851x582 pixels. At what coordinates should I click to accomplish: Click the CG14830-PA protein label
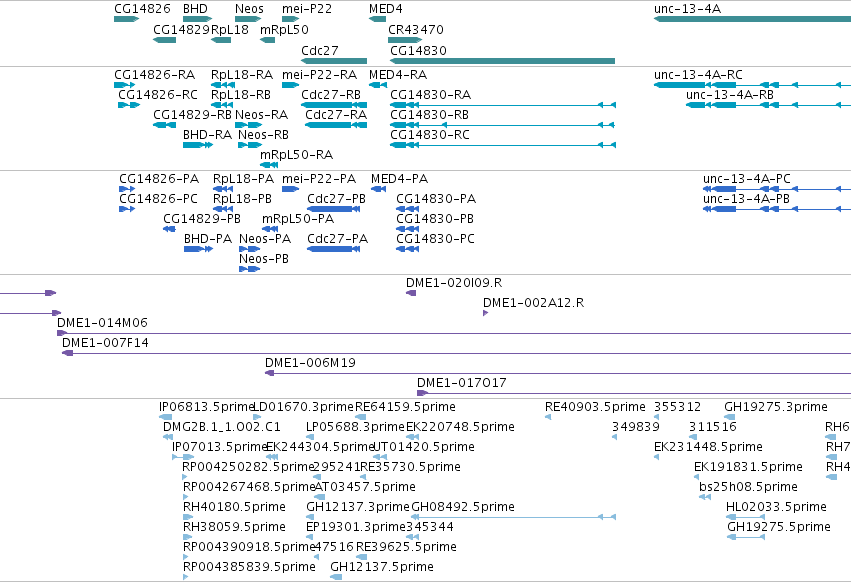(436, 199)
